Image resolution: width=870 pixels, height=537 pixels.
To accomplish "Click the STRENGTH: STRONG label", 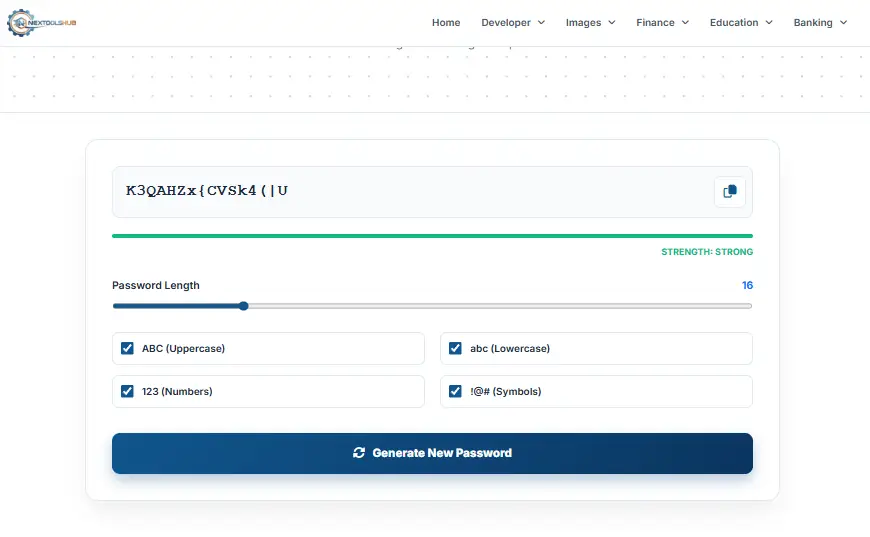I will tap(707, 252).
